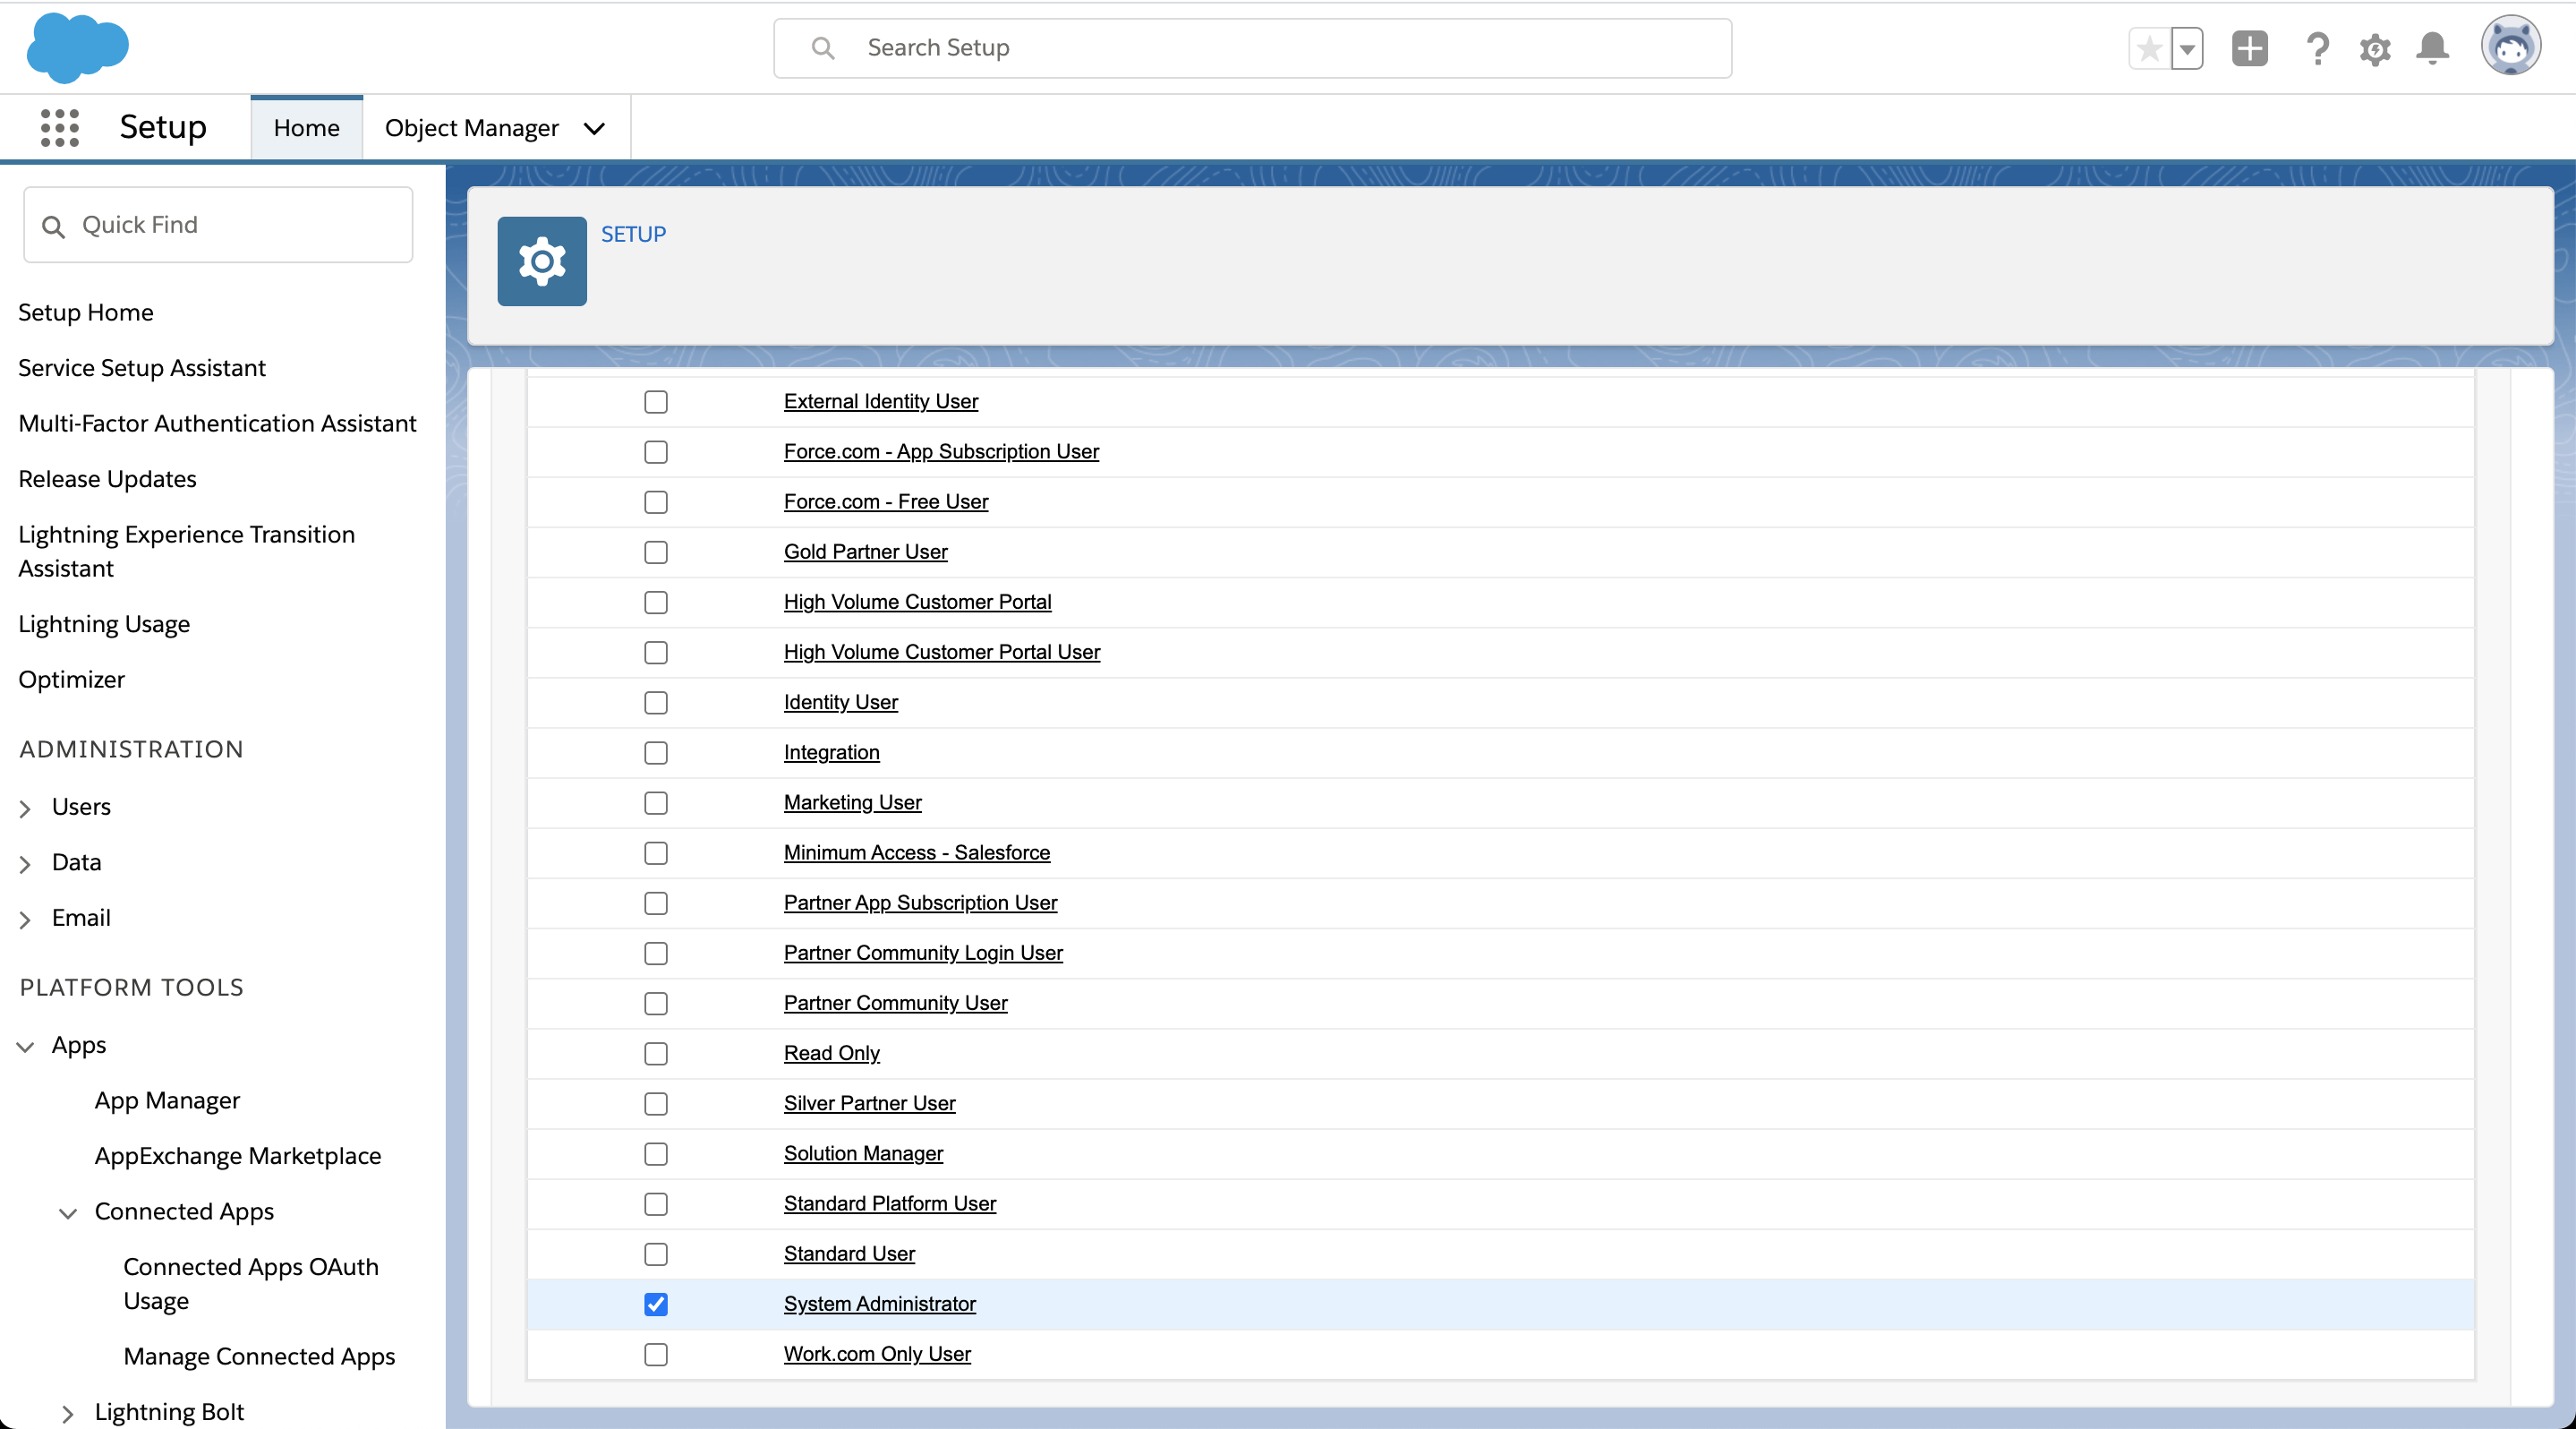Open the Minimum Access - Salesforce link

tap(917, 853)
